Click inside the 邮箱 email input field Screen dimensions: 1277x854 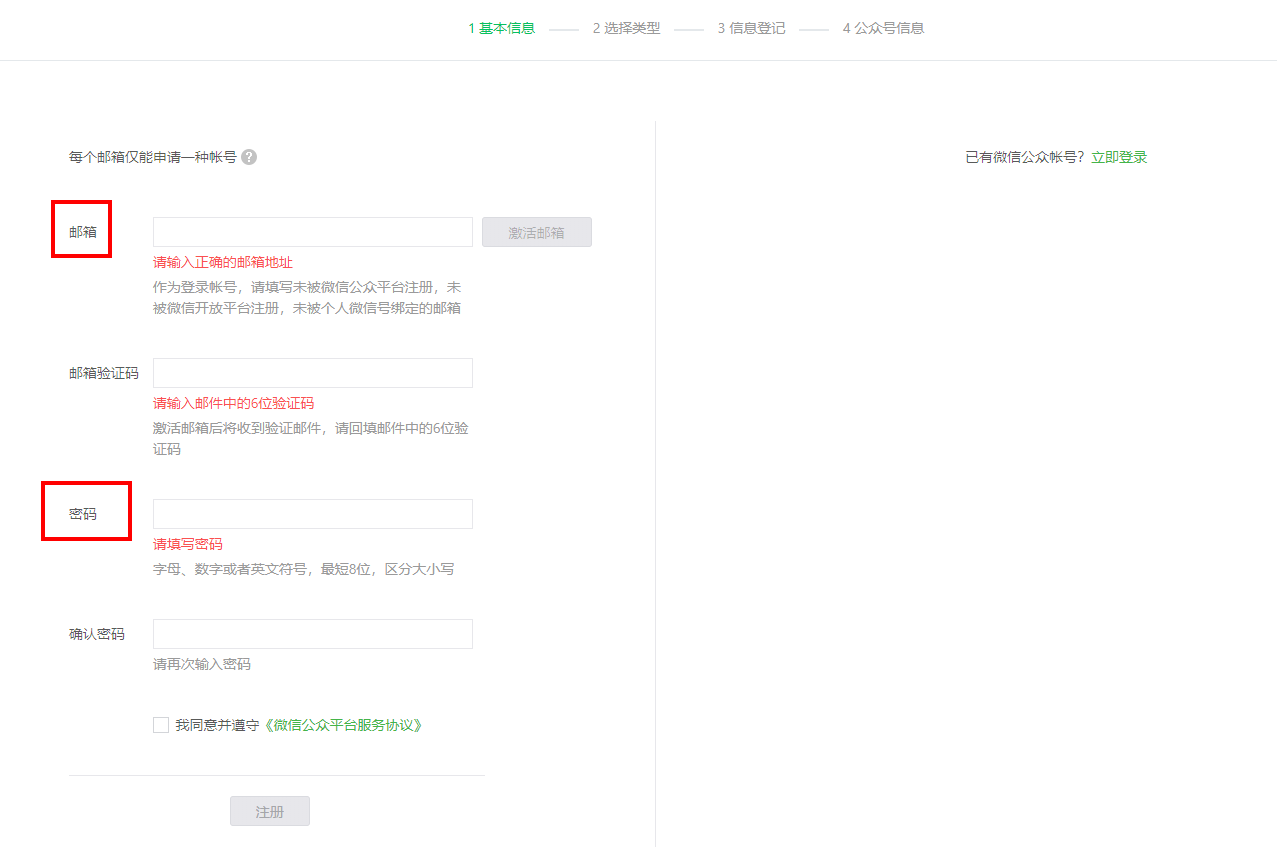(x=311, y=231)
